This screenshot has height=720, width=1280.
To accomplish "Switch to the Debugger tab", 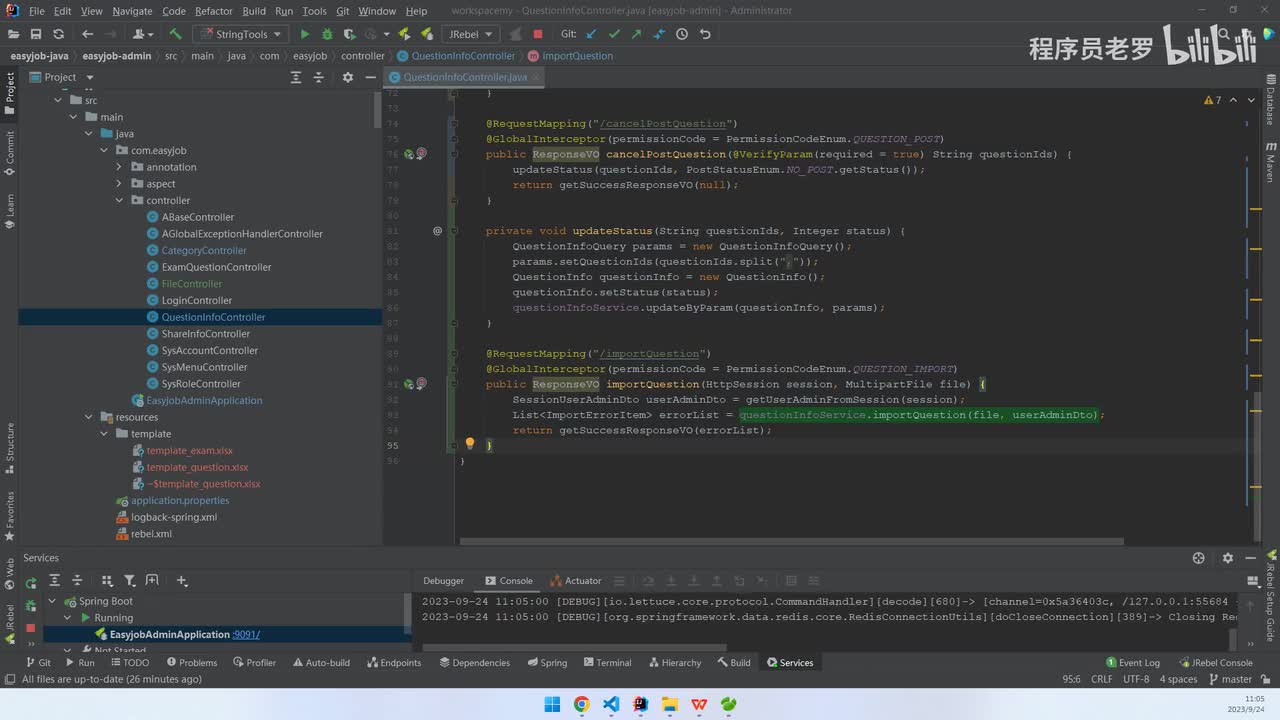I will [443, 581].
